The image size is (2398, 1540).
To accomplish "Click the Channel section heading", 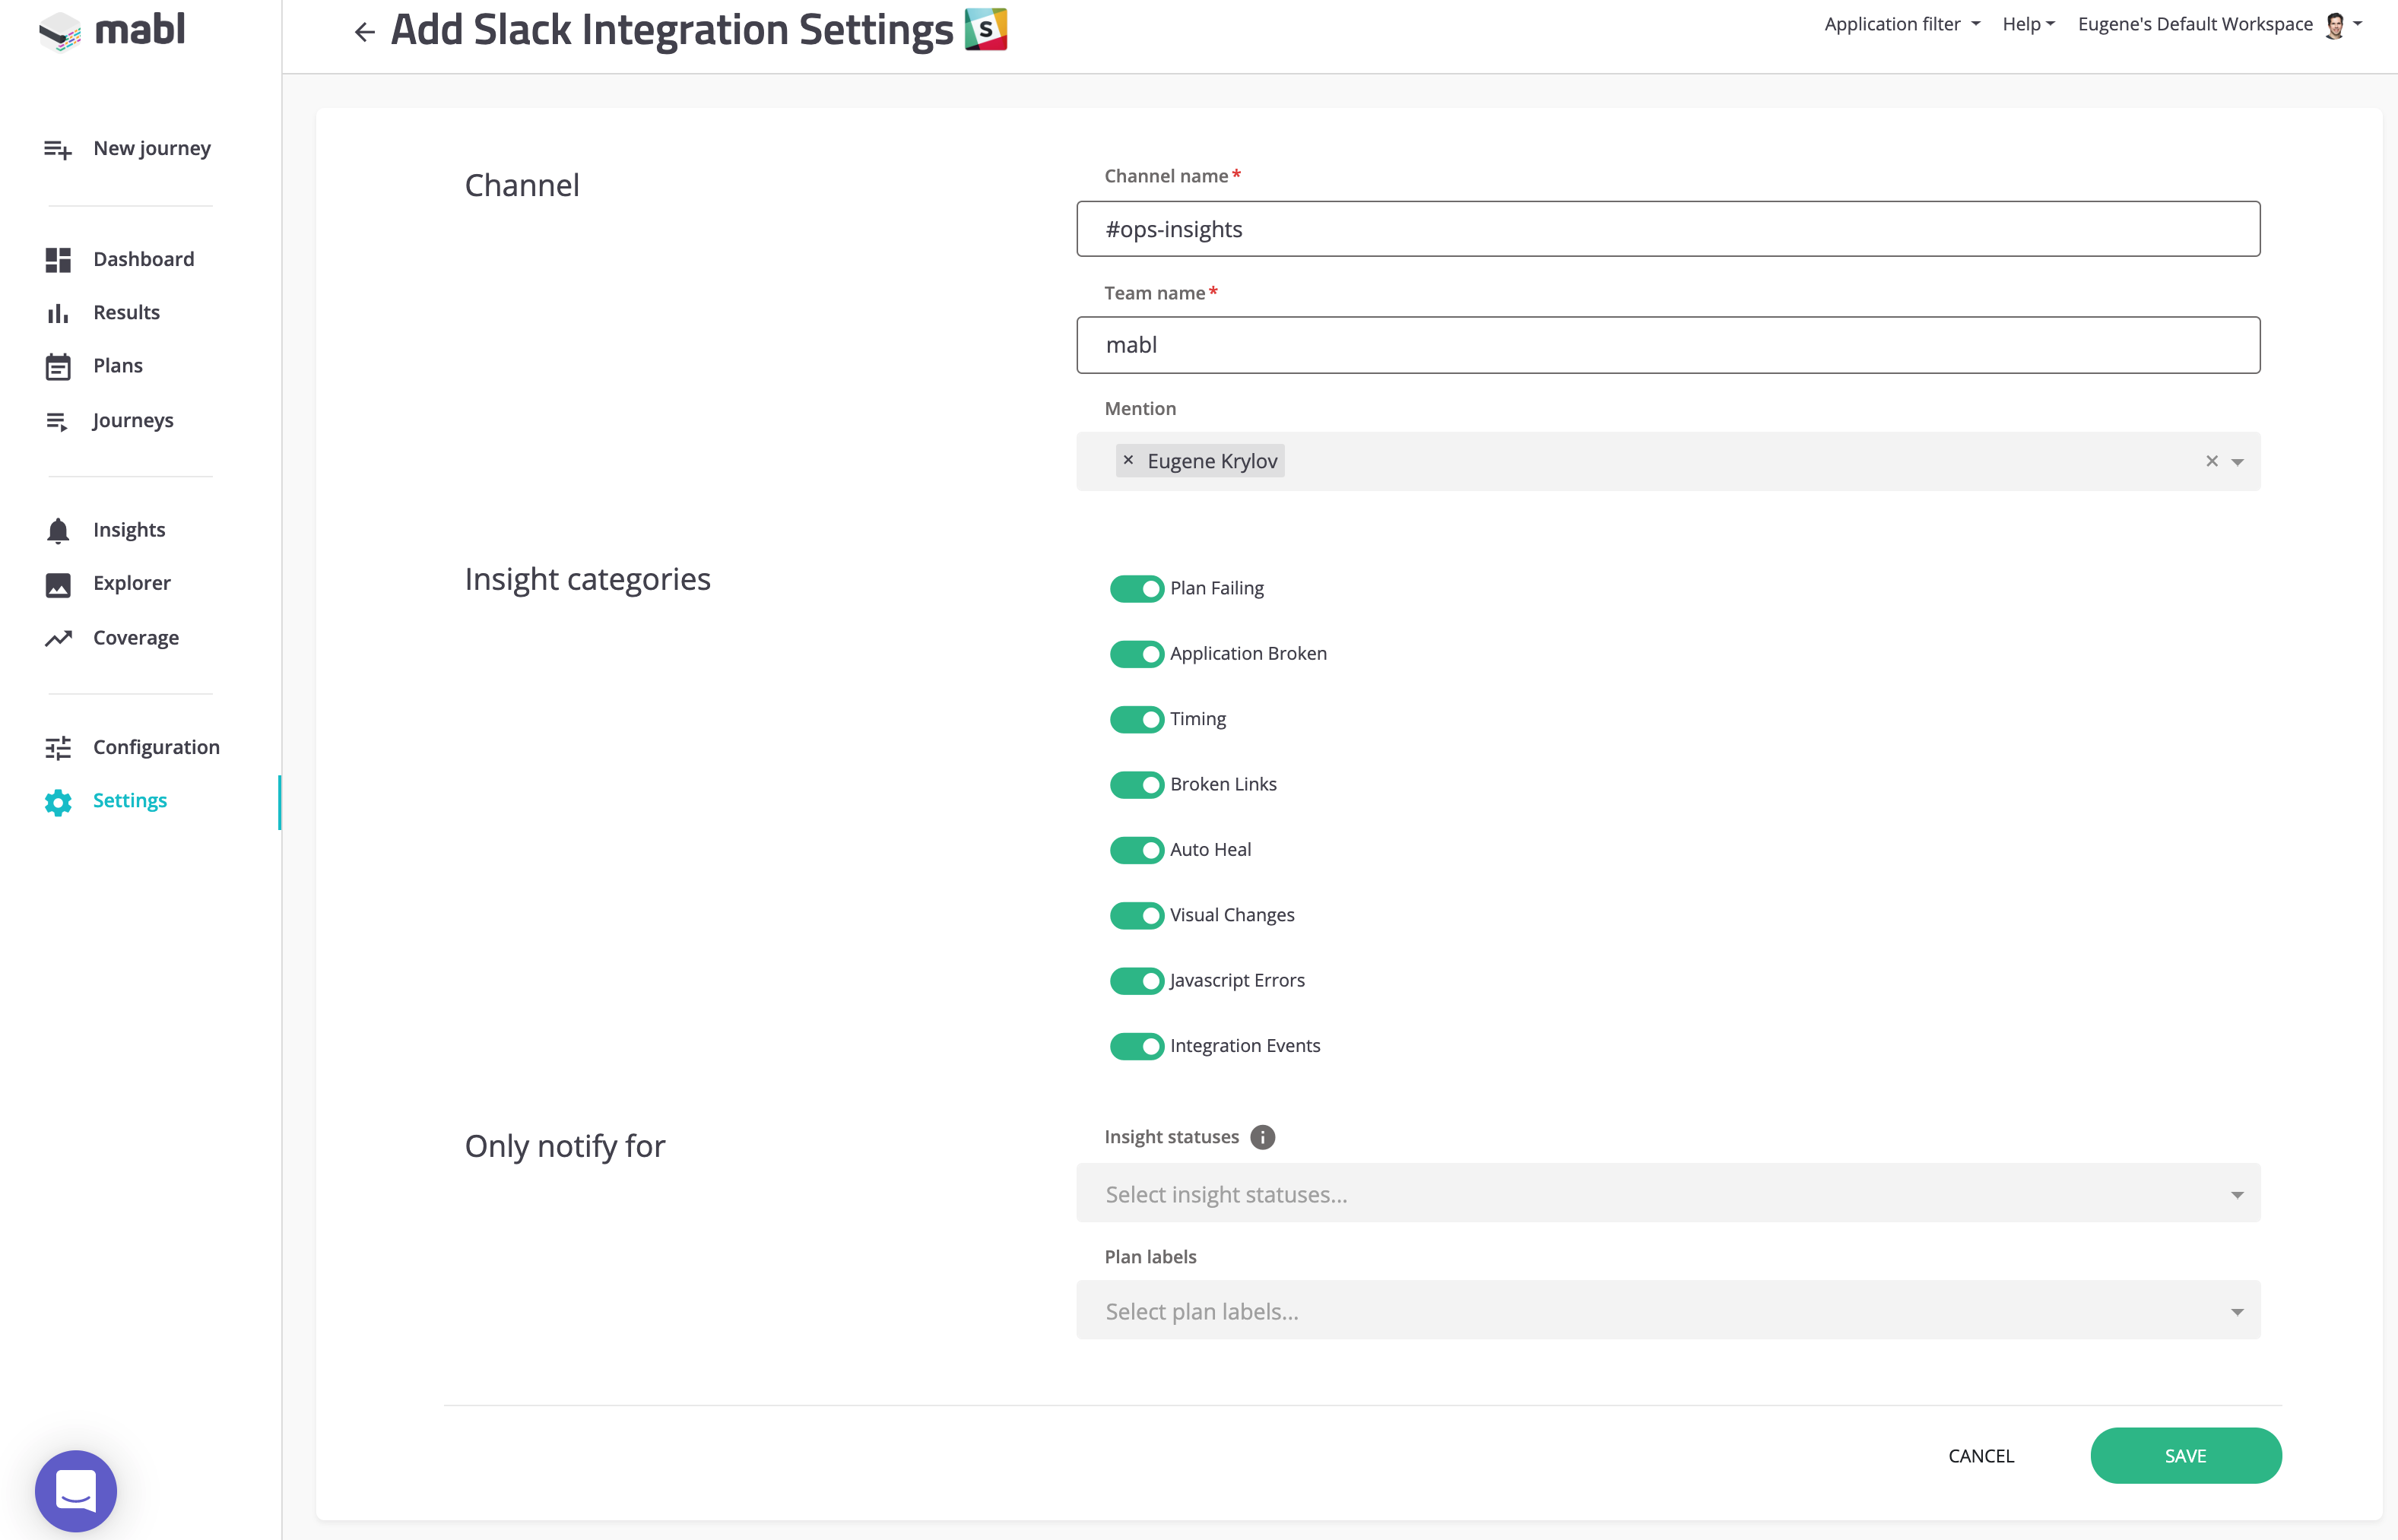I will click(522, 185).
